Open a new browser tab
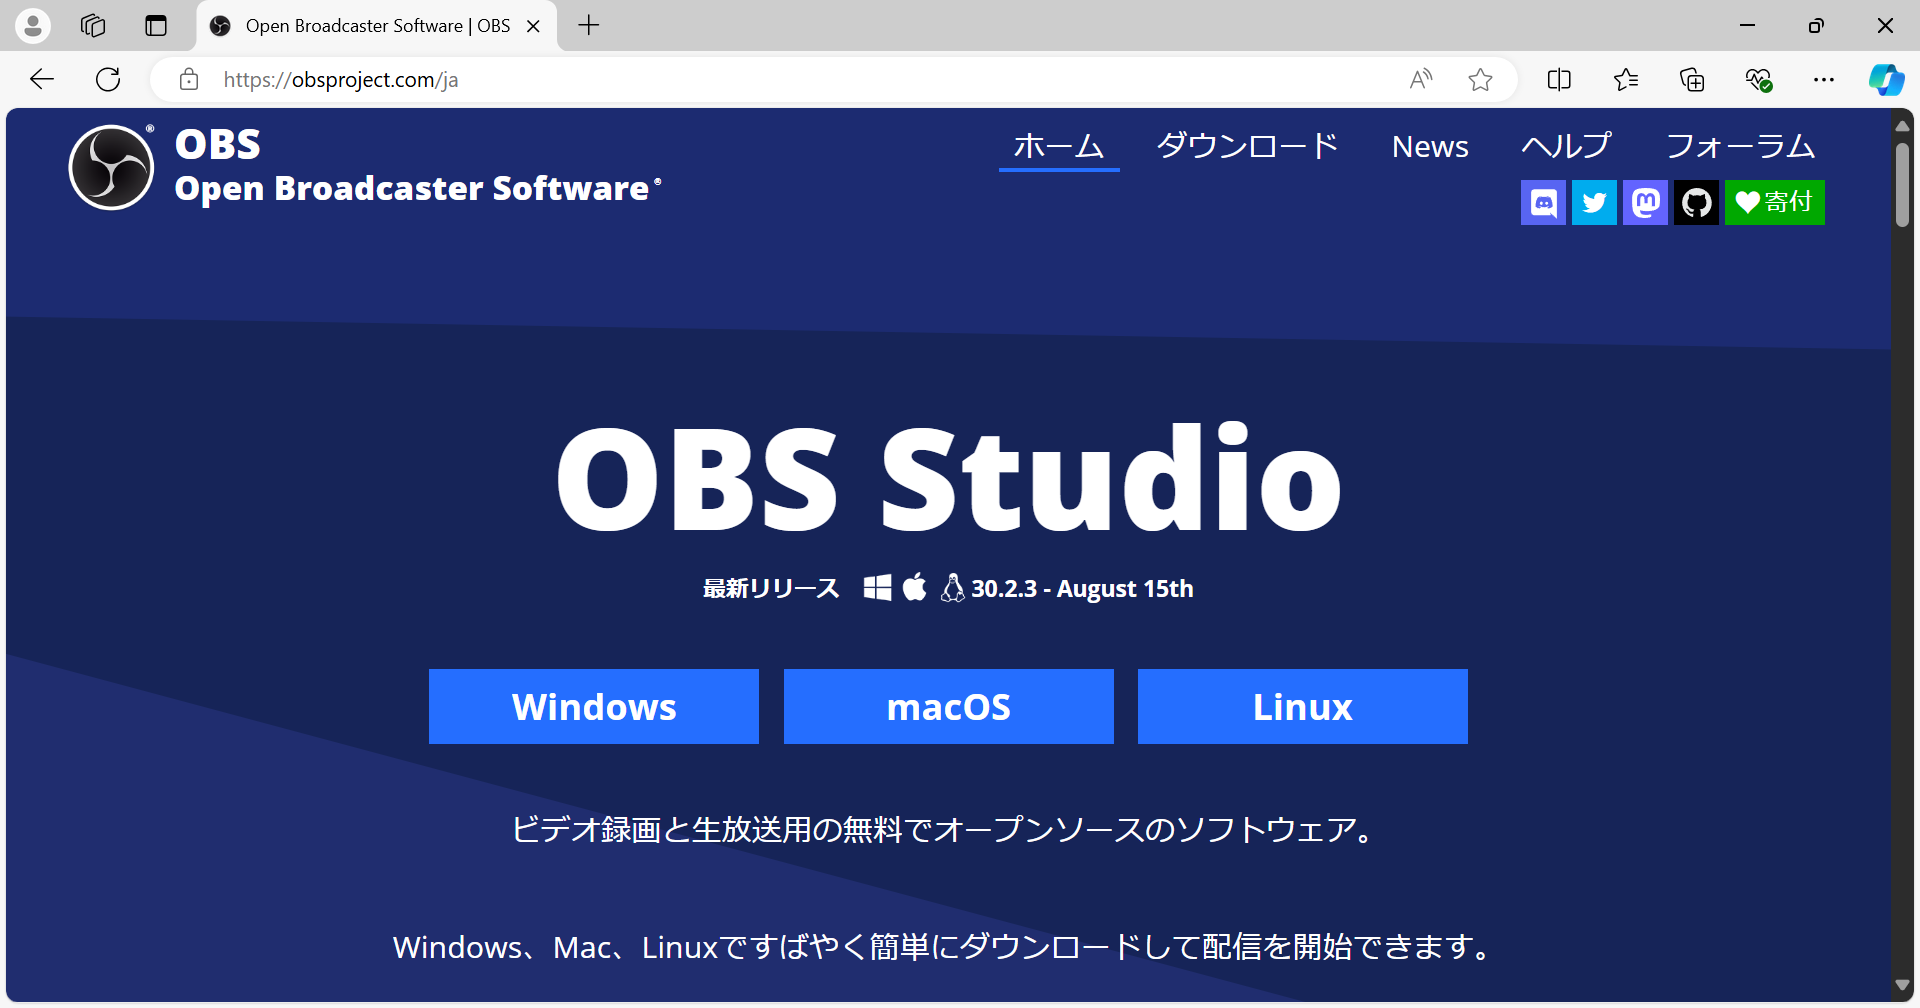This screenshot has width=1920, height=1008. click(589, 26)
